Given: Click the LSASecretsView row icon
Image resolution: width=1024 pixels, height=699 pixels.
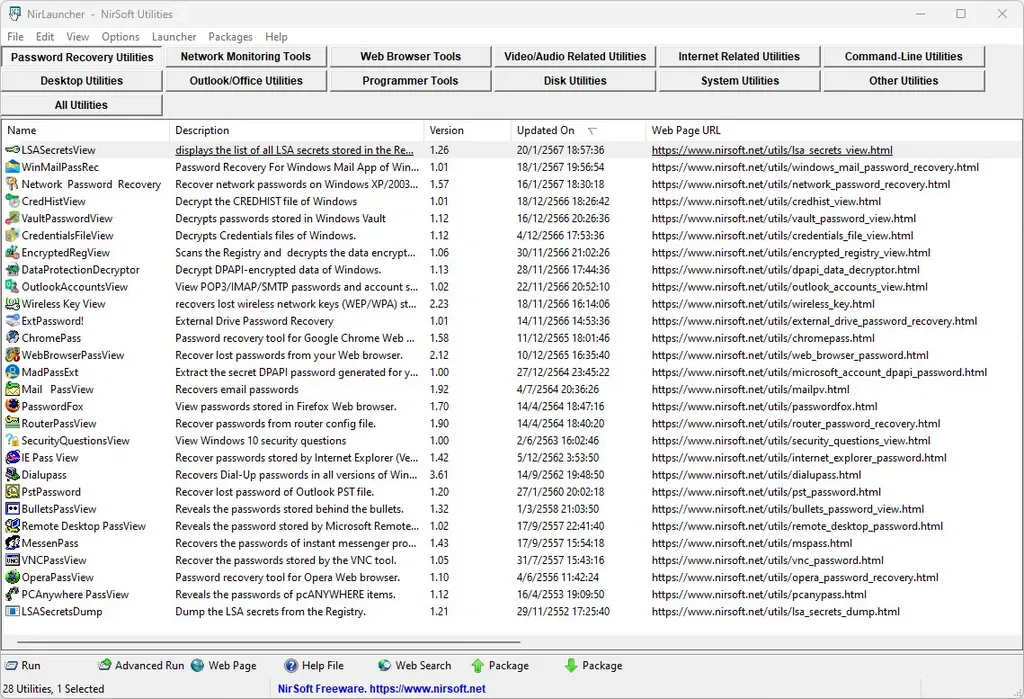Looking at the screenshot, I should coord(12,150).
